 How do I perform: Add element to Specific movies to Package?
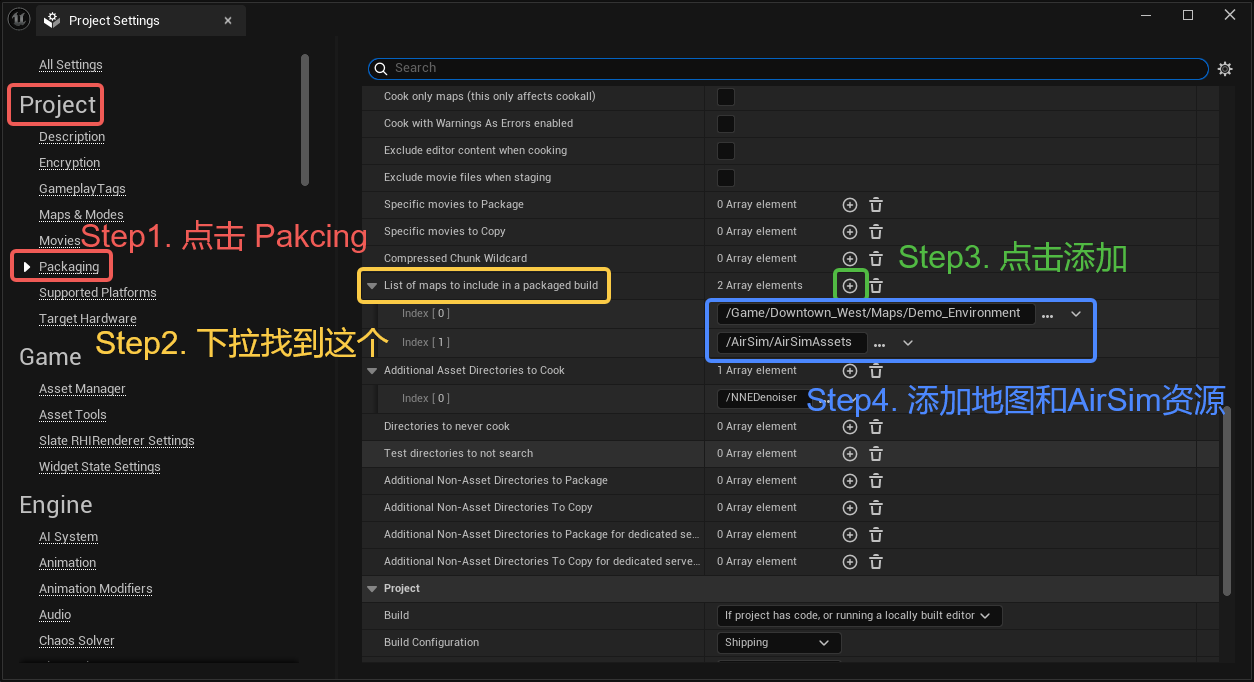pyautogui.click(x=850, y=205)
